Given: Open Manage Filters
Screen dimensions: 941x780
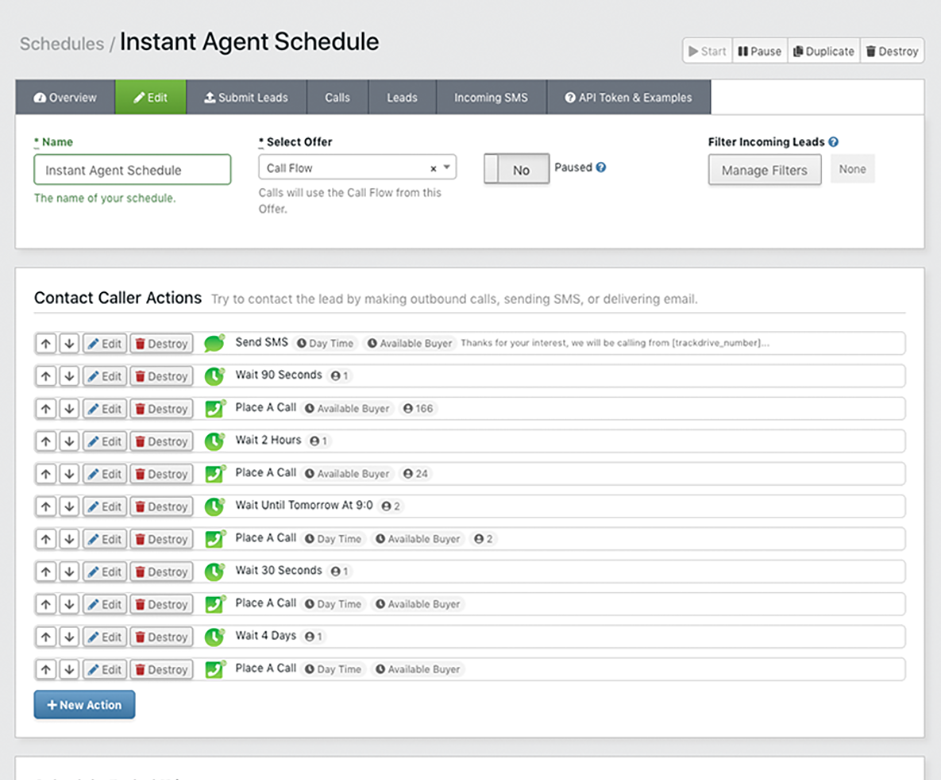Looking at the screenshot, I should pyautogui.click(x=765, y=170).
